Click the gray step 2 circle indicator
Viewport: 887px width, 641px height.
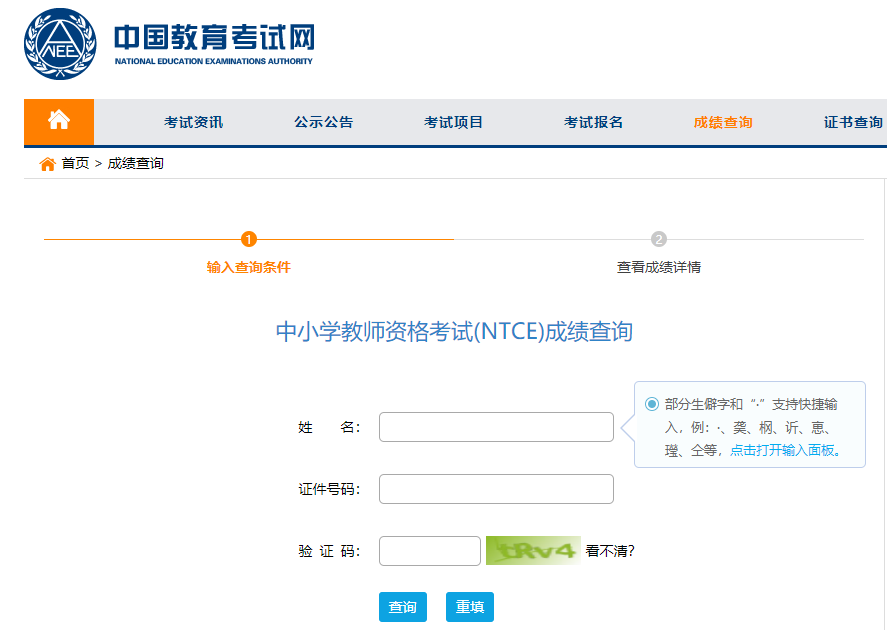pyautogui.click(x=661, y=240)
